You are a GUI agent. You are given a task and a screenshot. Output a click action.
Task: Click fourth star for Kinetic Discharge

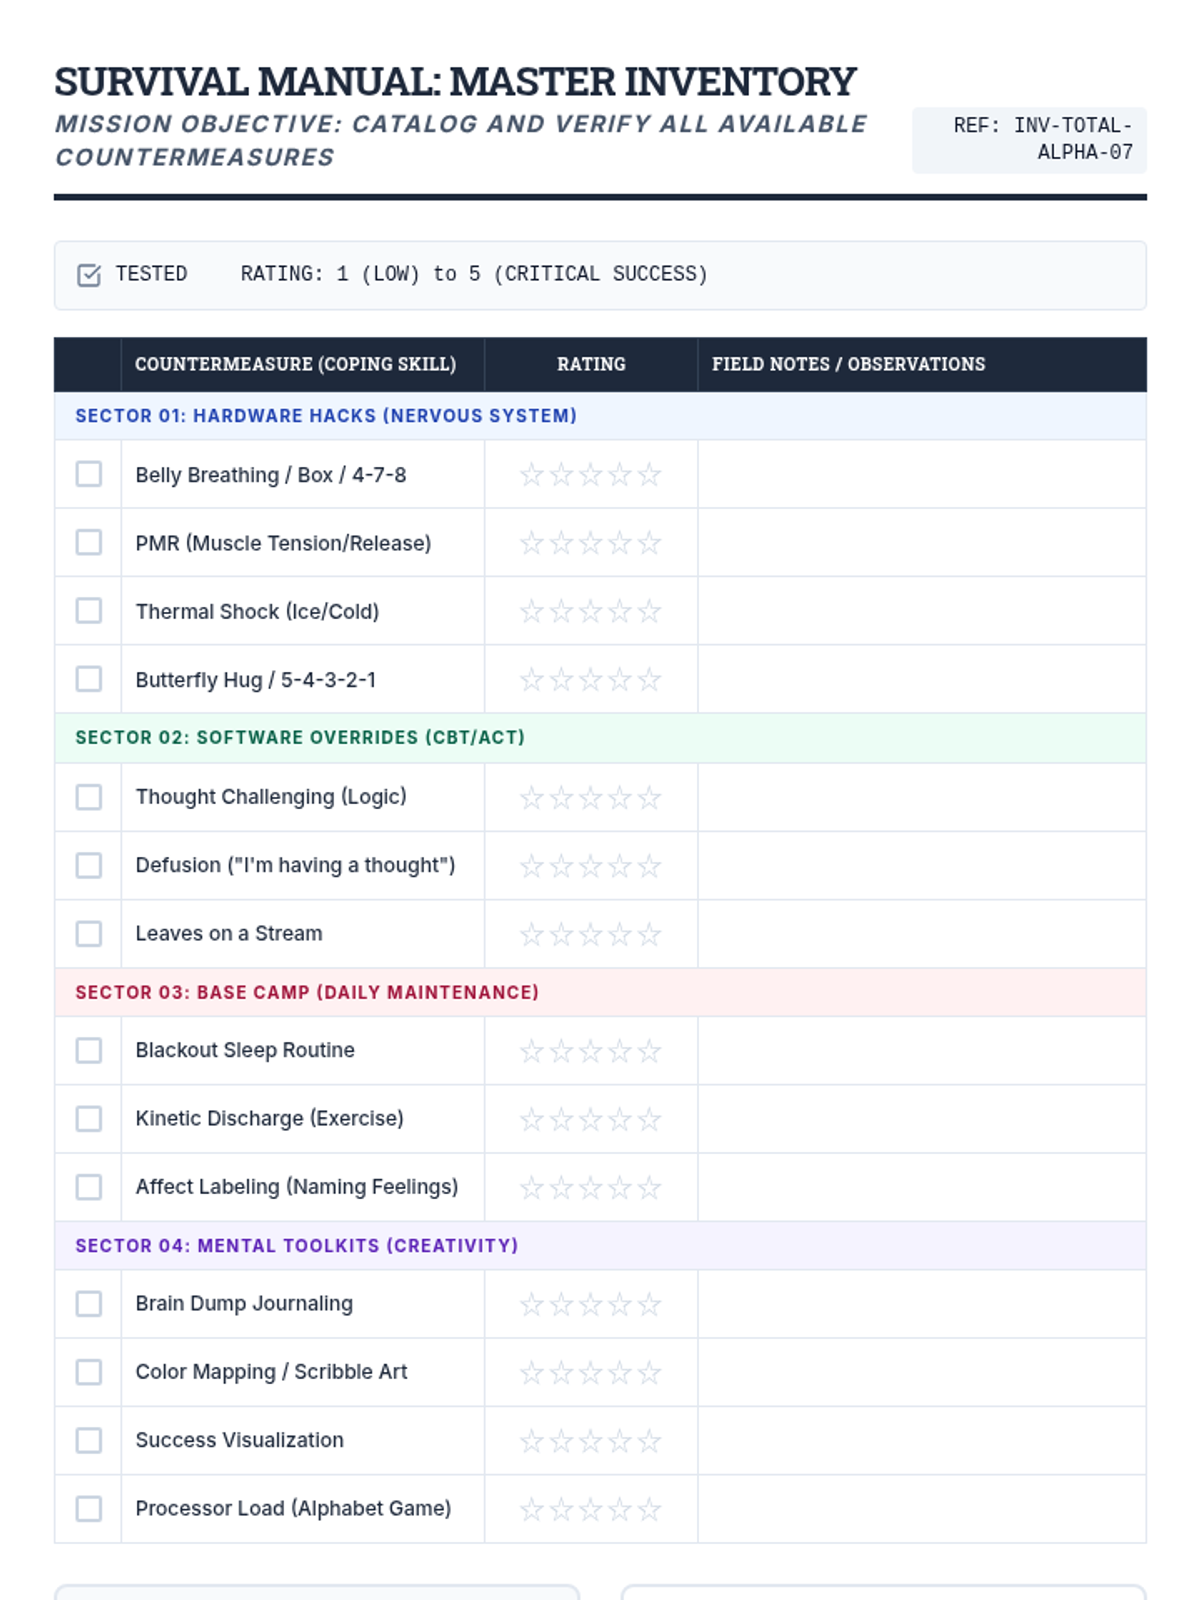pos(620,1119)
